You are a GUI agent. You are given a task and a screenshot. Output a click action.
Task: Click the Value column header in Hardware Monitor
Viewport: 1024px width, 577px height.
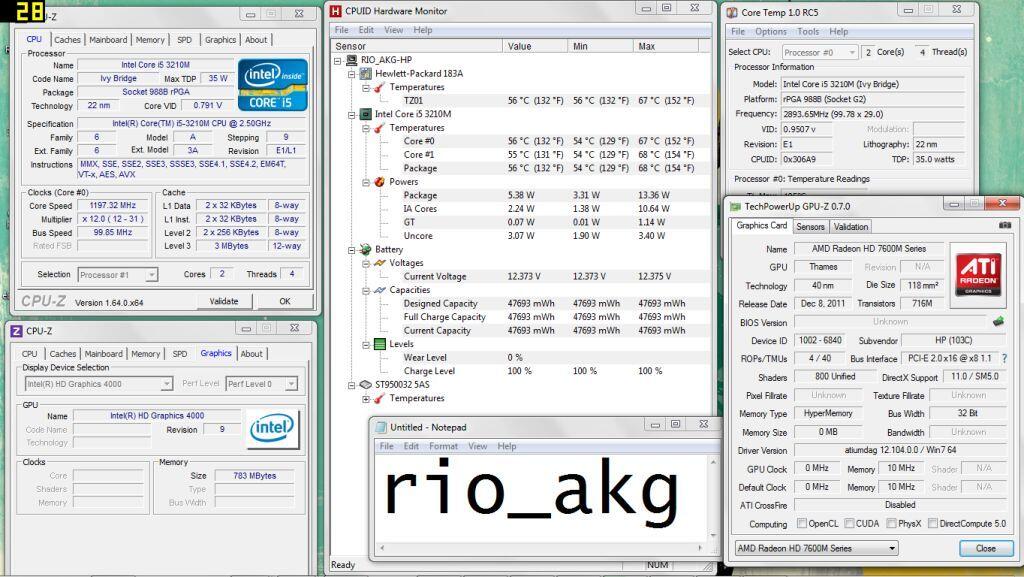[535, 46]
